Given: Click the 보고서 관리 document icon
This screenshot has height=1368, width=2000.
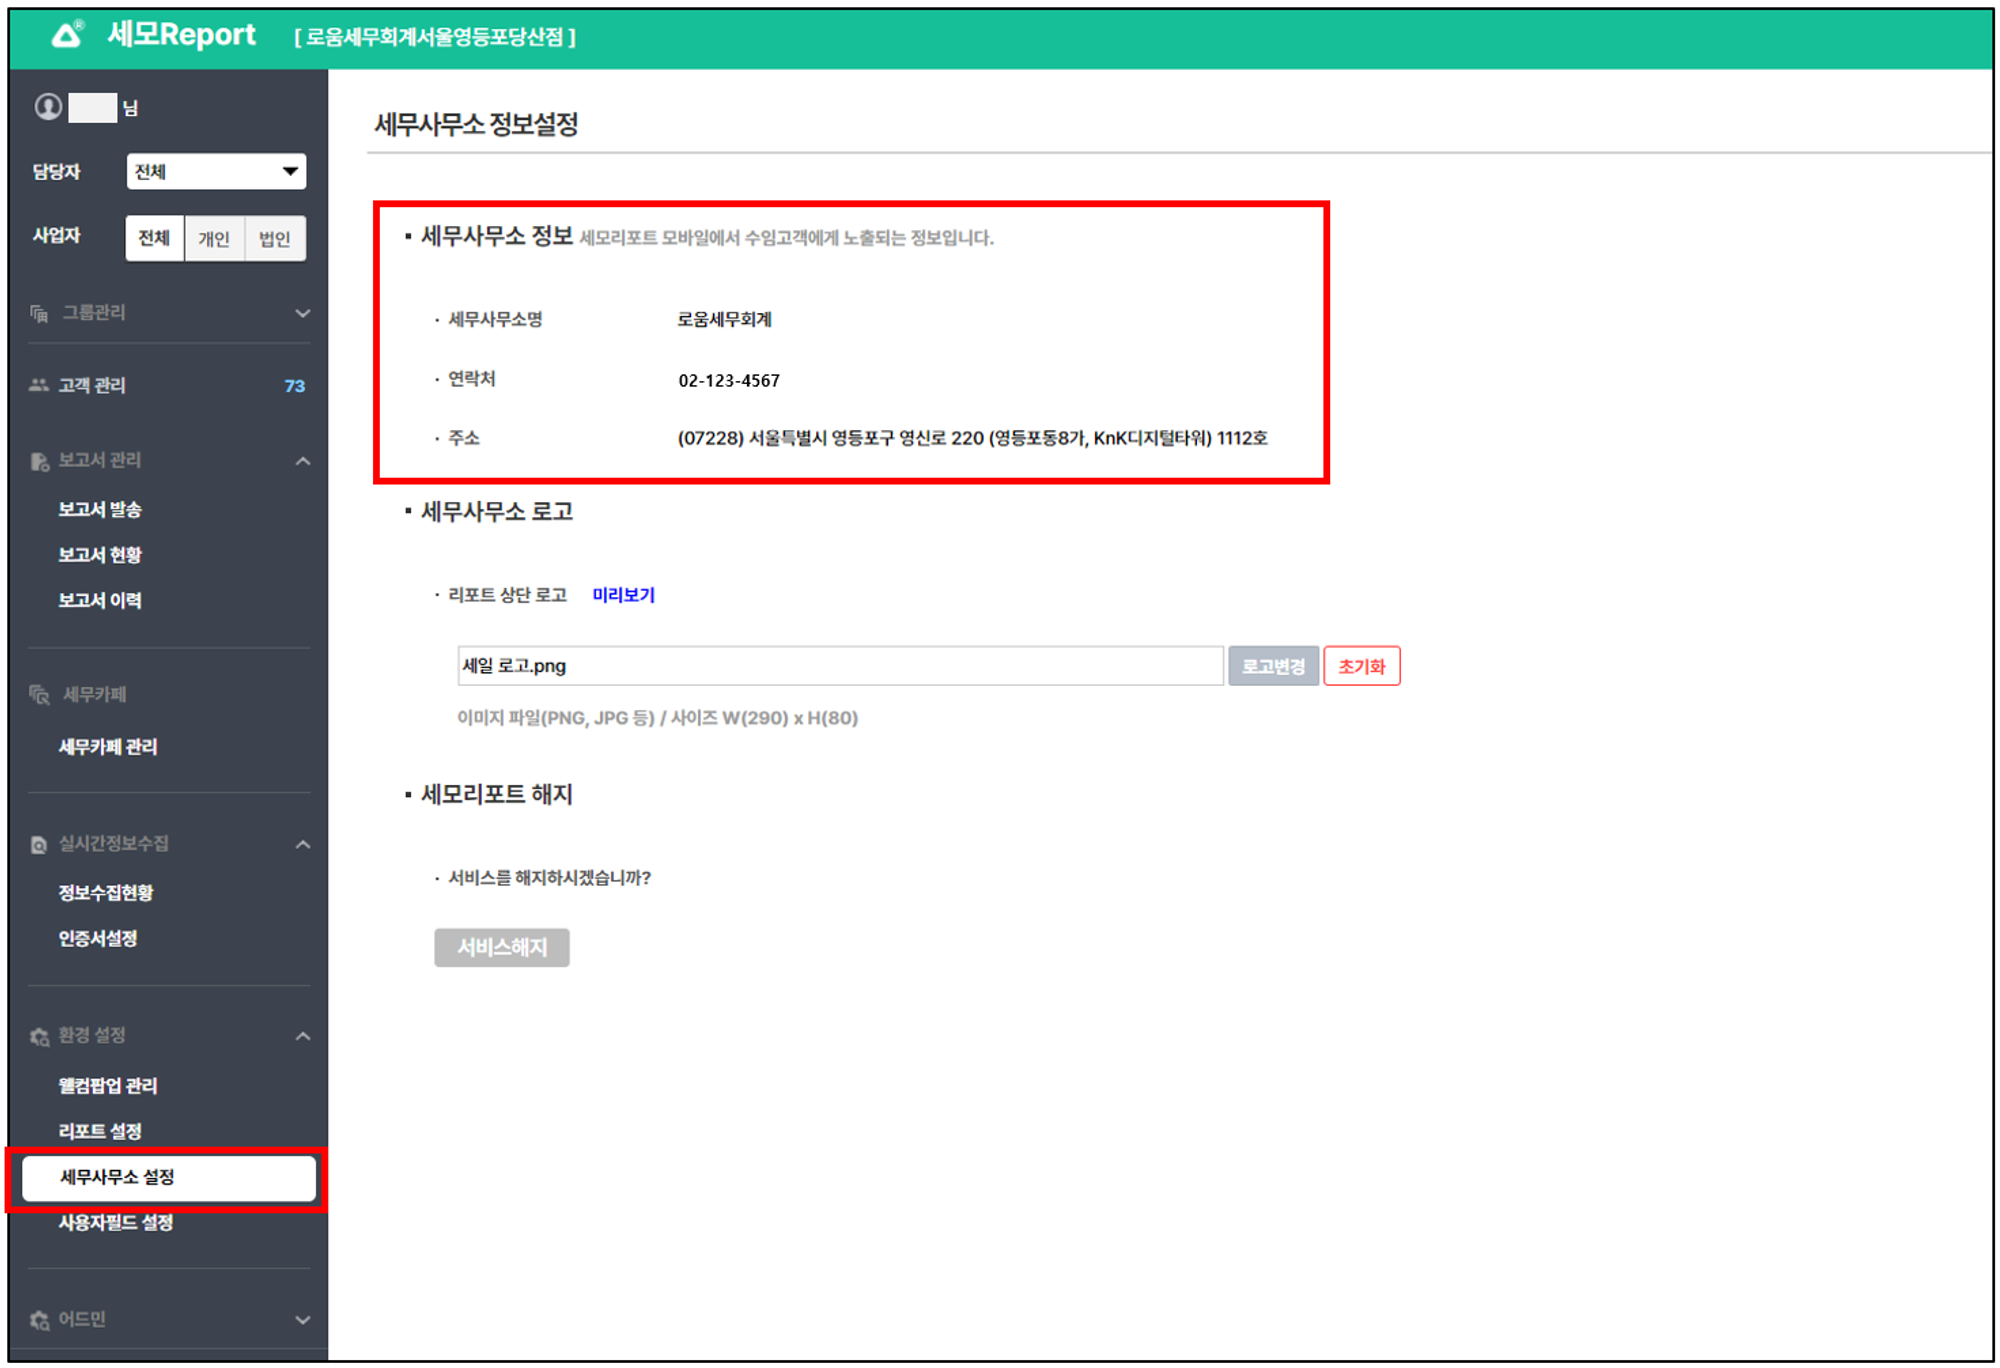Looking at the screenshot, I should coord(39,461).
